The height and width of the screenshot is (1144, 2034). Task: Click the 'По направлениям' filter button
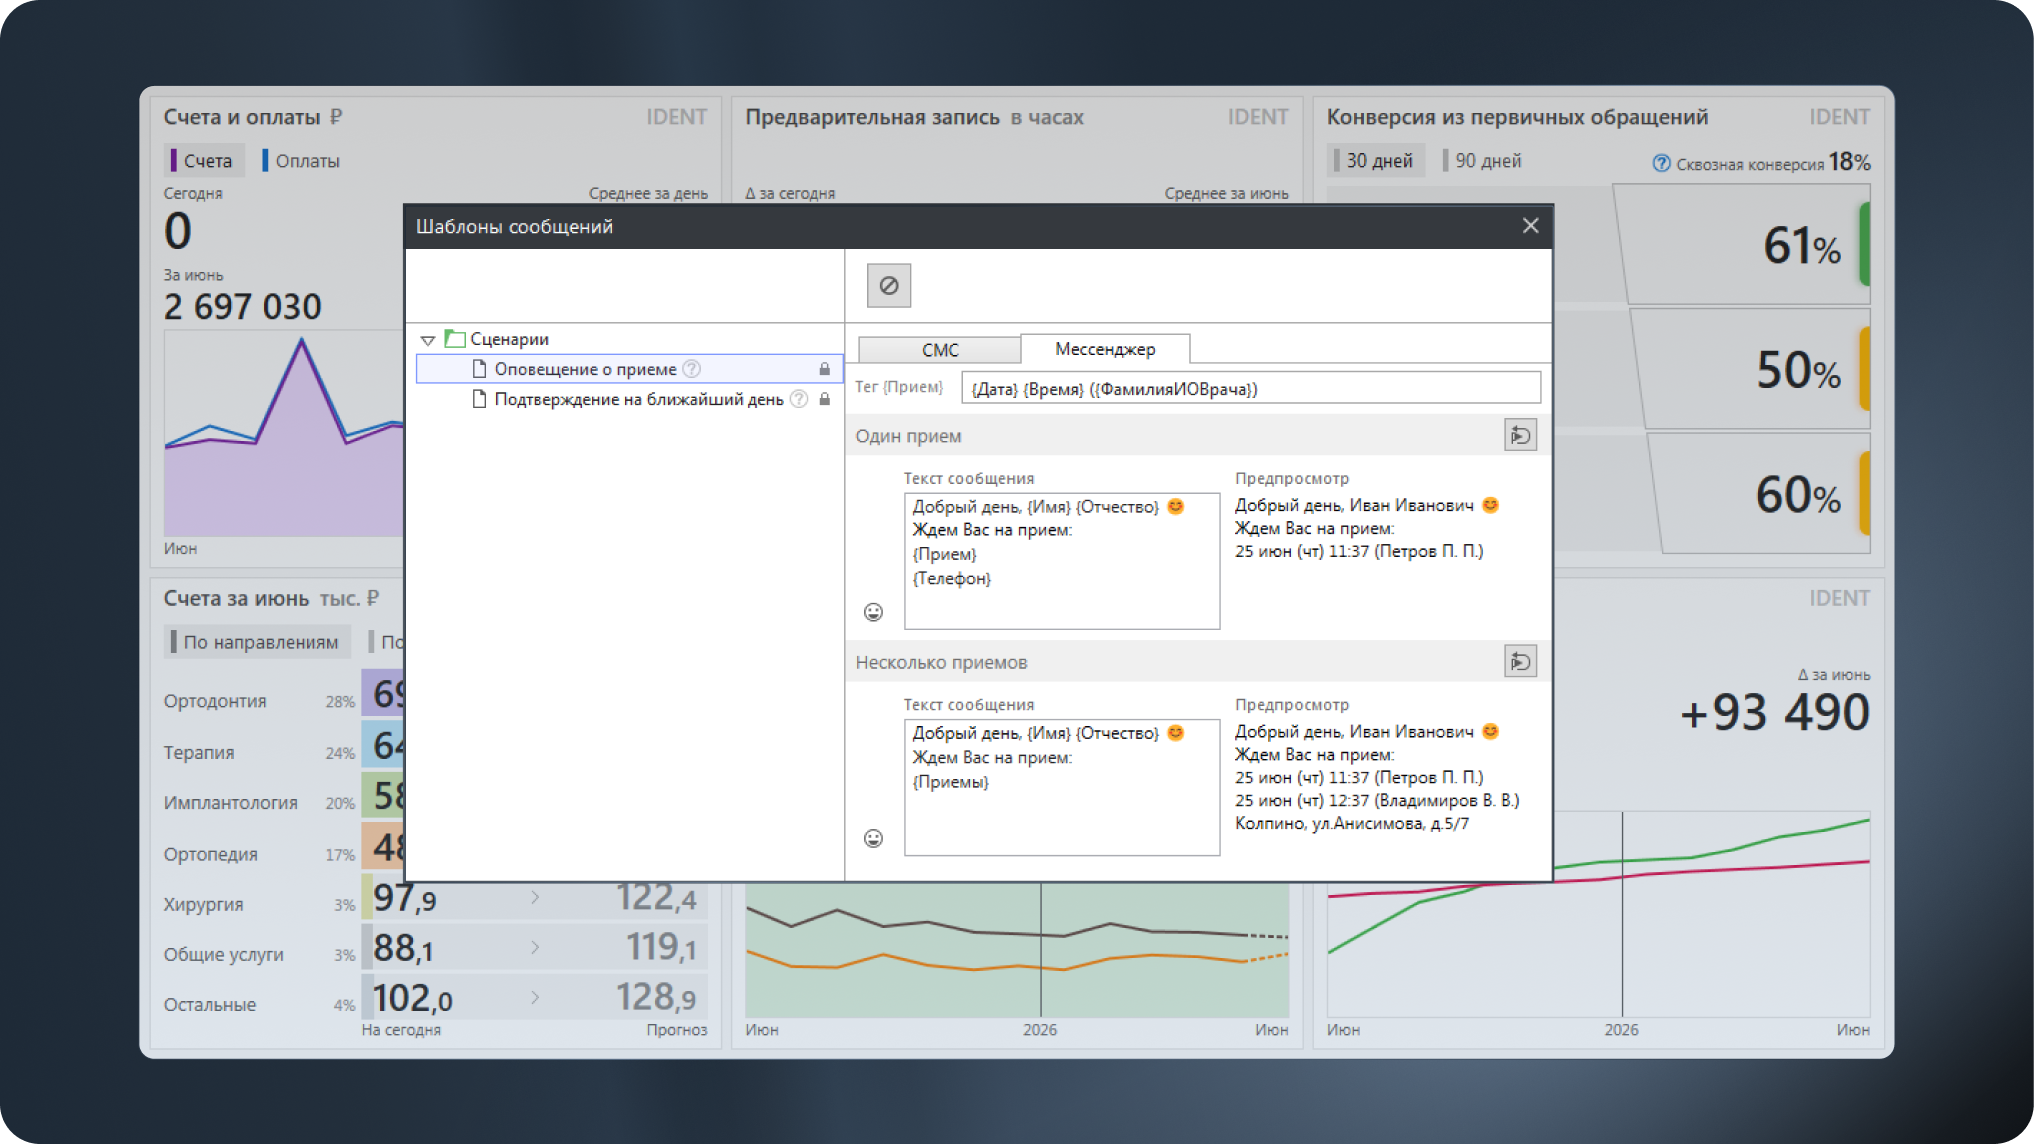tap(257, 641)
